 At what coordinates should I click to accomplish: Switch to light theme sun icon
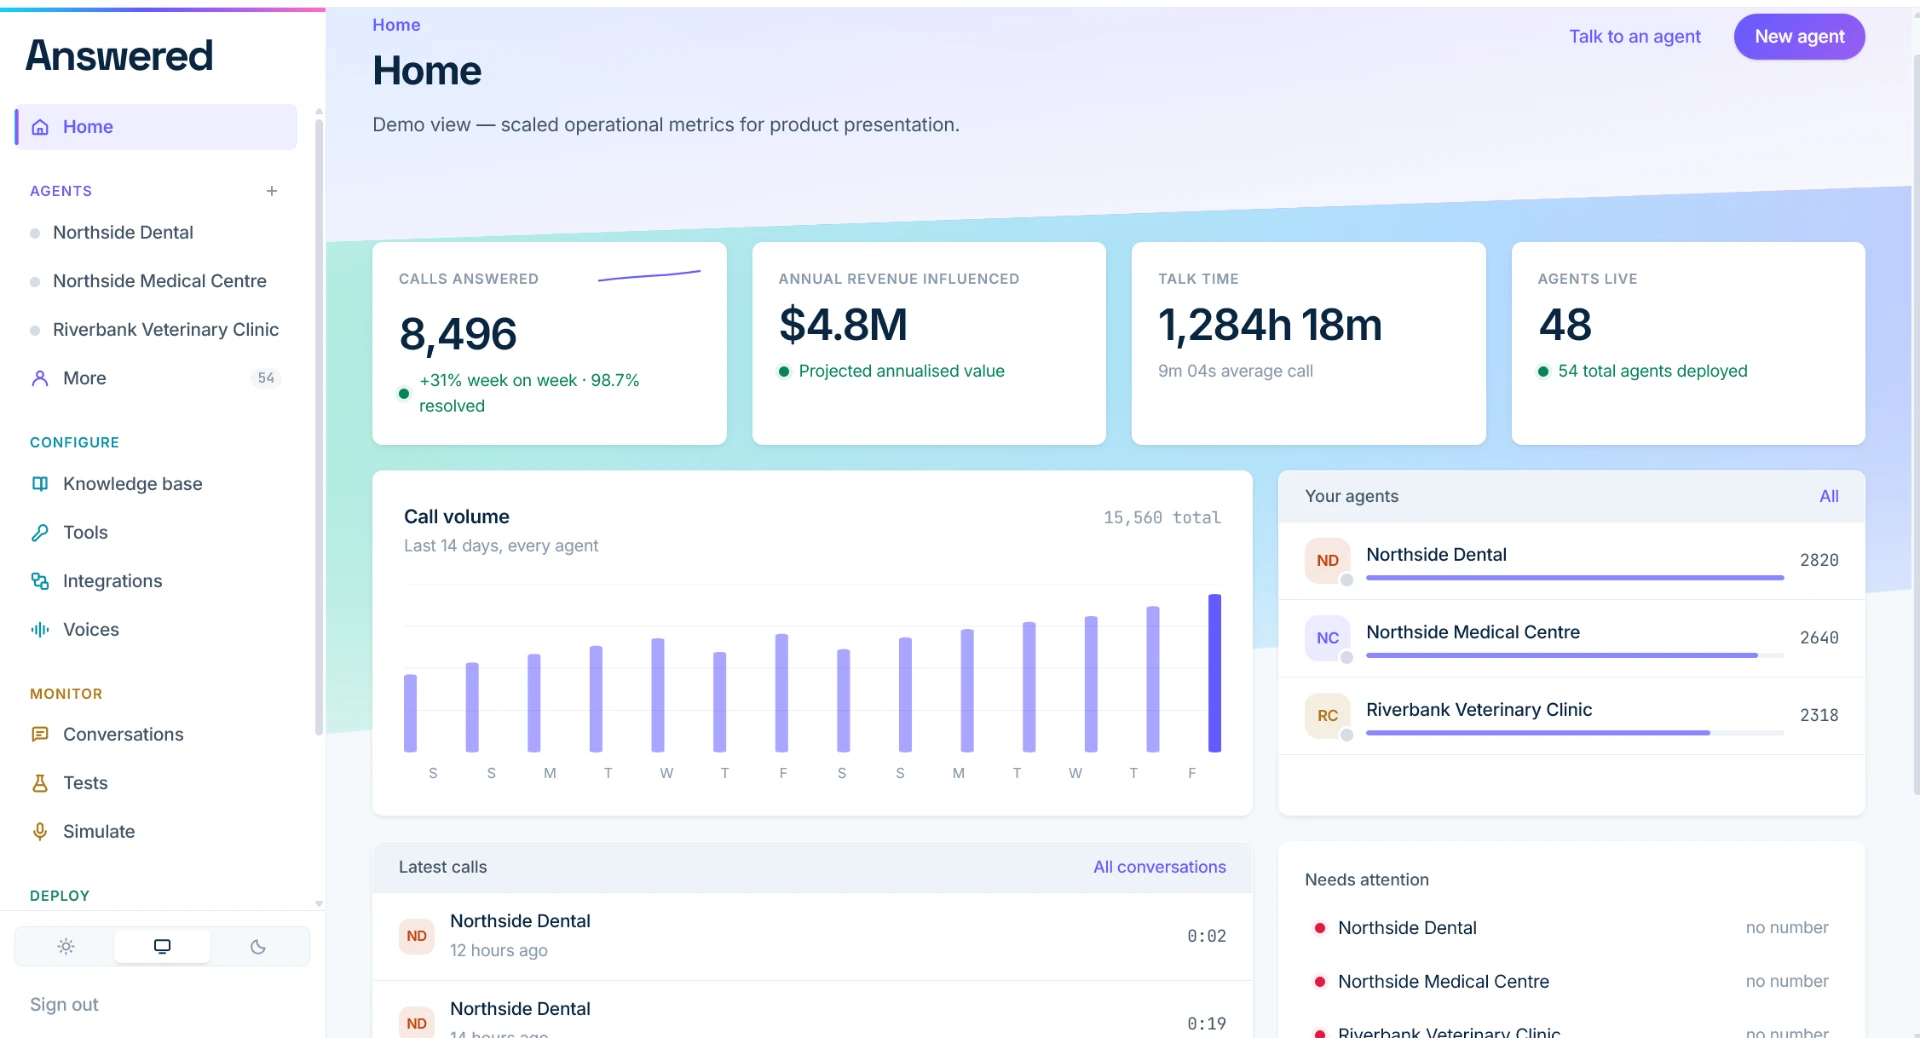66,947
